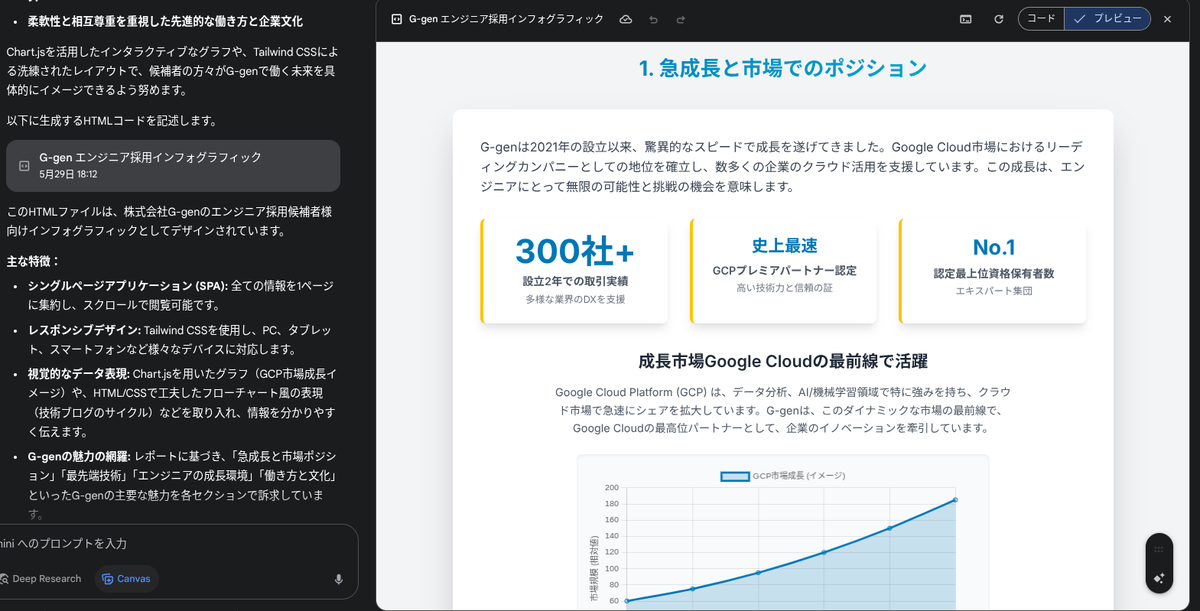The image size is (1200, 611).
Task: Select the Deep Research option
Action: (x=41, y=579)
